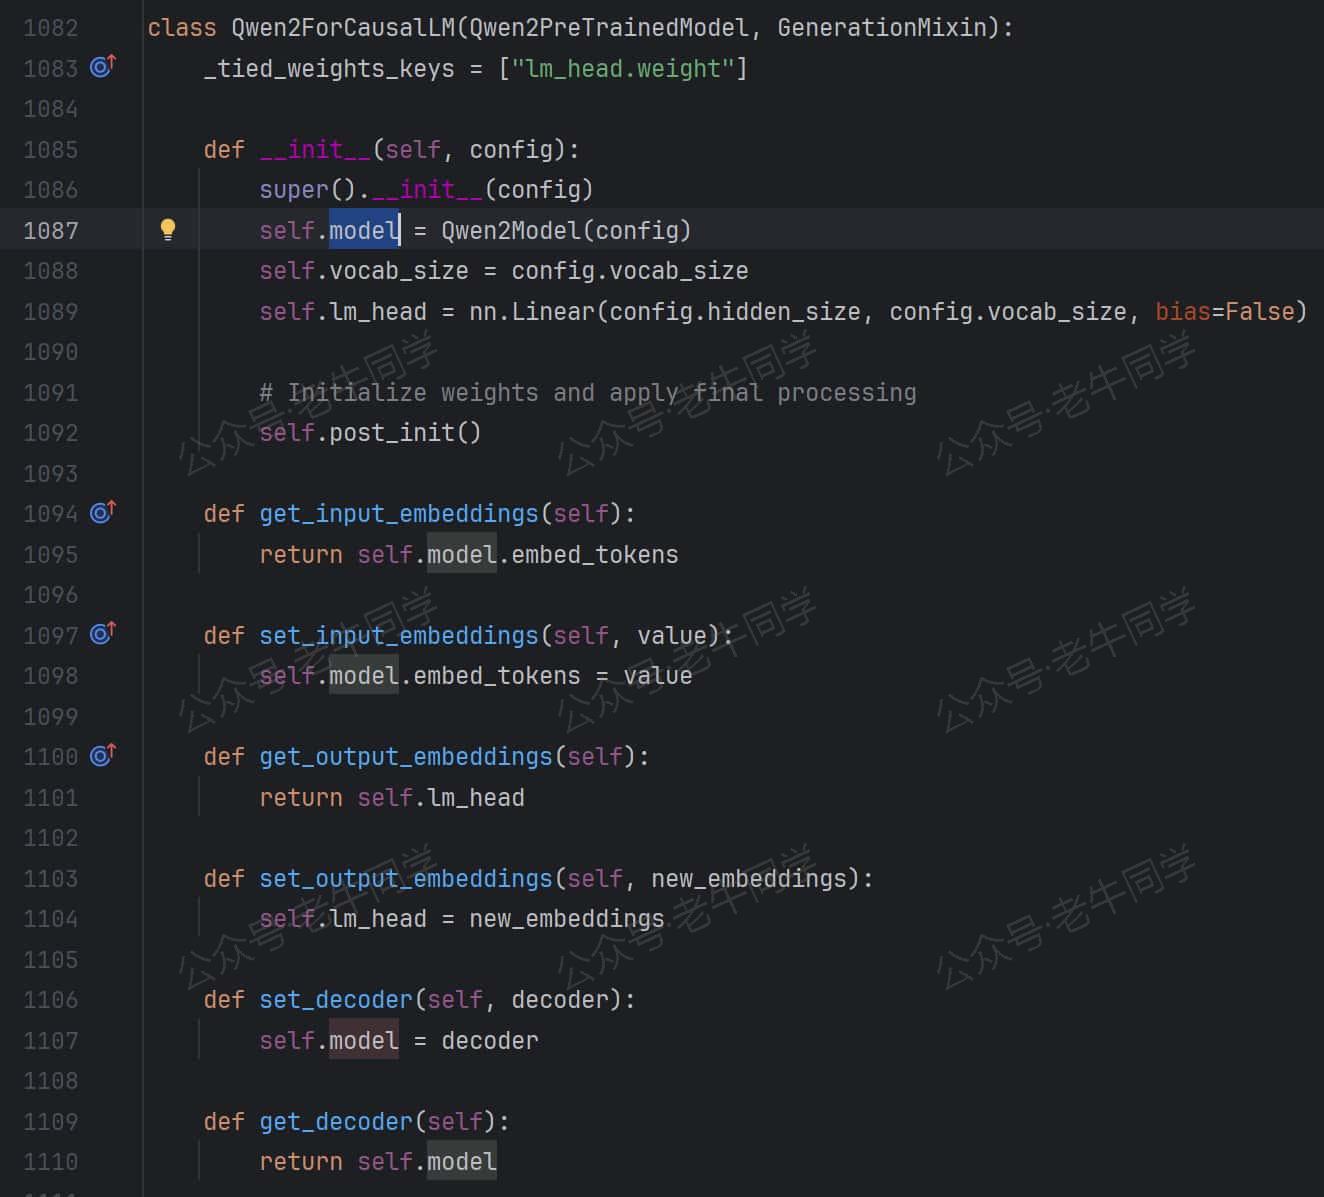Viewport: 1324px width, 1197px height.
Task: Click the override gutter icon on line 1083
Action: (x=103, y=67)
